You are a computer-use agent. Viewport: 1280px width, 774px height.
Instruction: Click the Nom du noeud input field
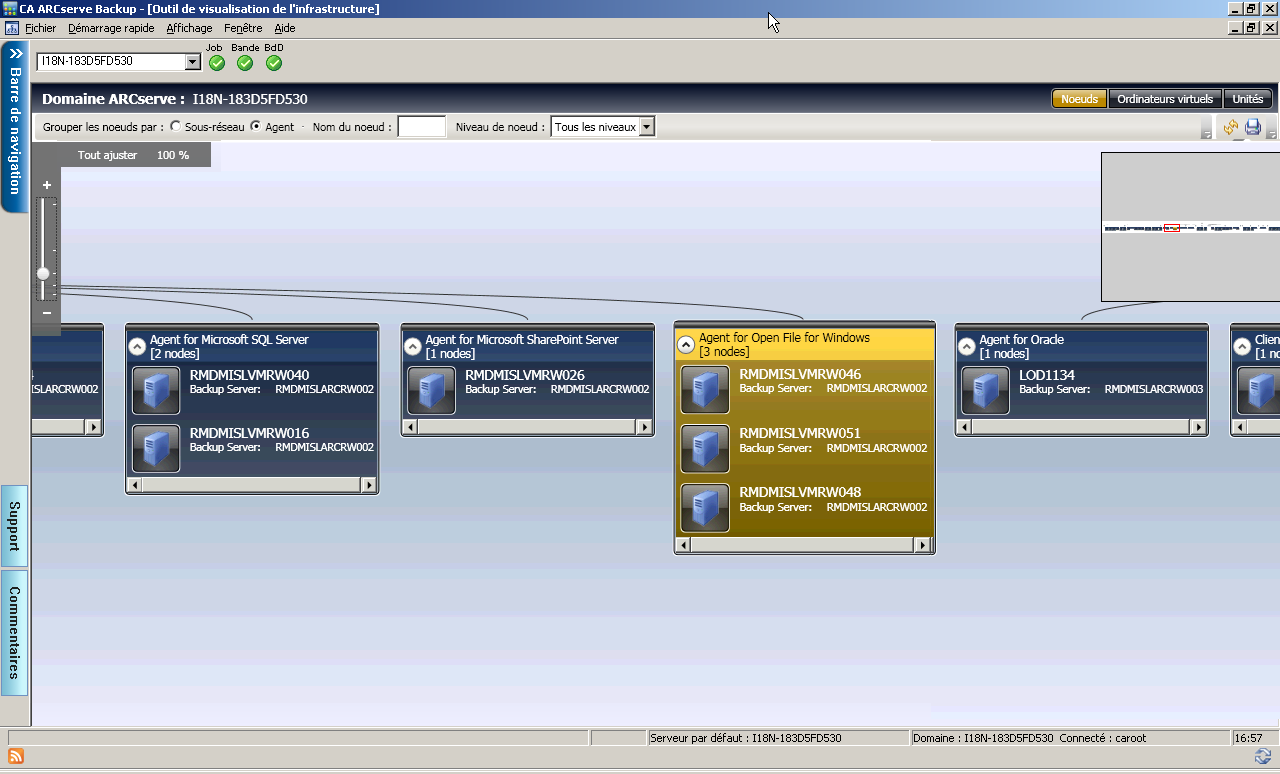point(421,127)
